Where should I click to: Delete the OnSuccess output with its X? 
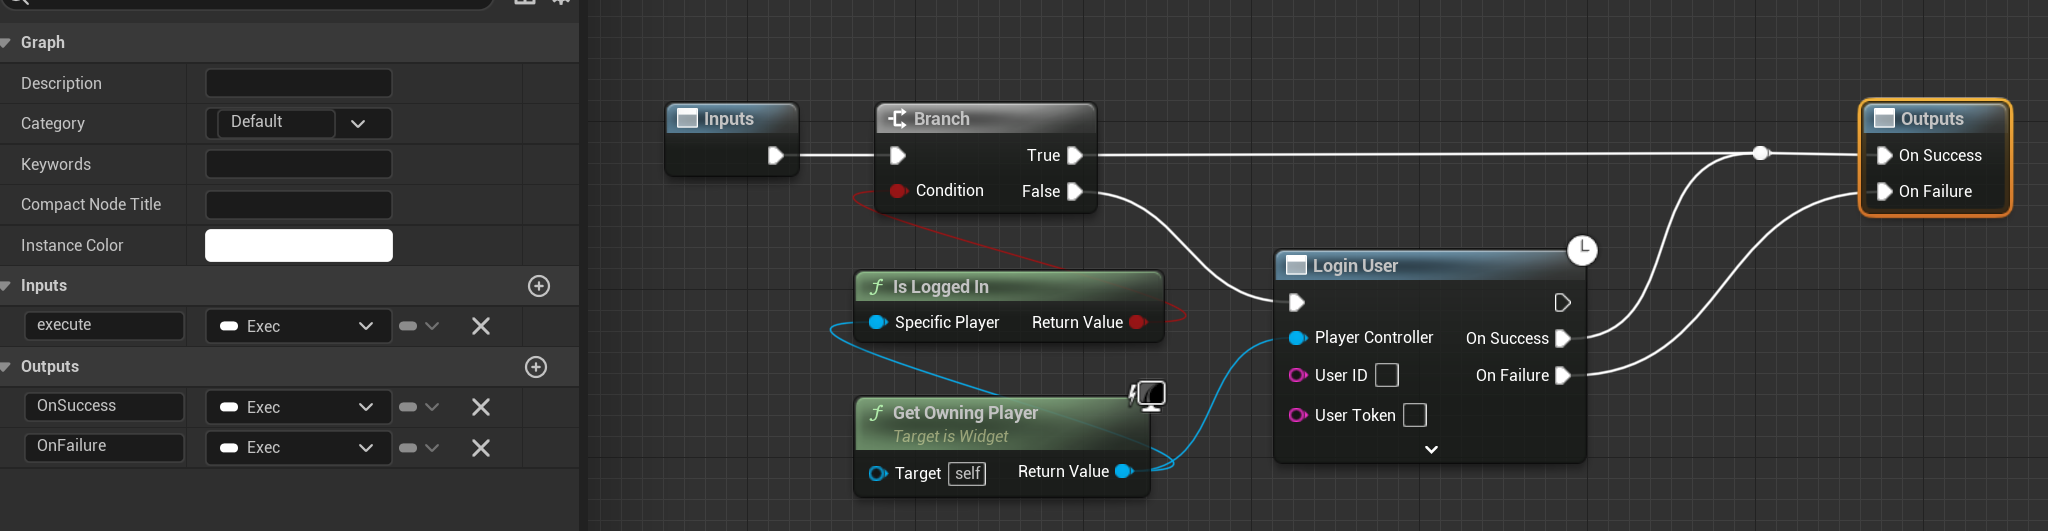point(481,407)
